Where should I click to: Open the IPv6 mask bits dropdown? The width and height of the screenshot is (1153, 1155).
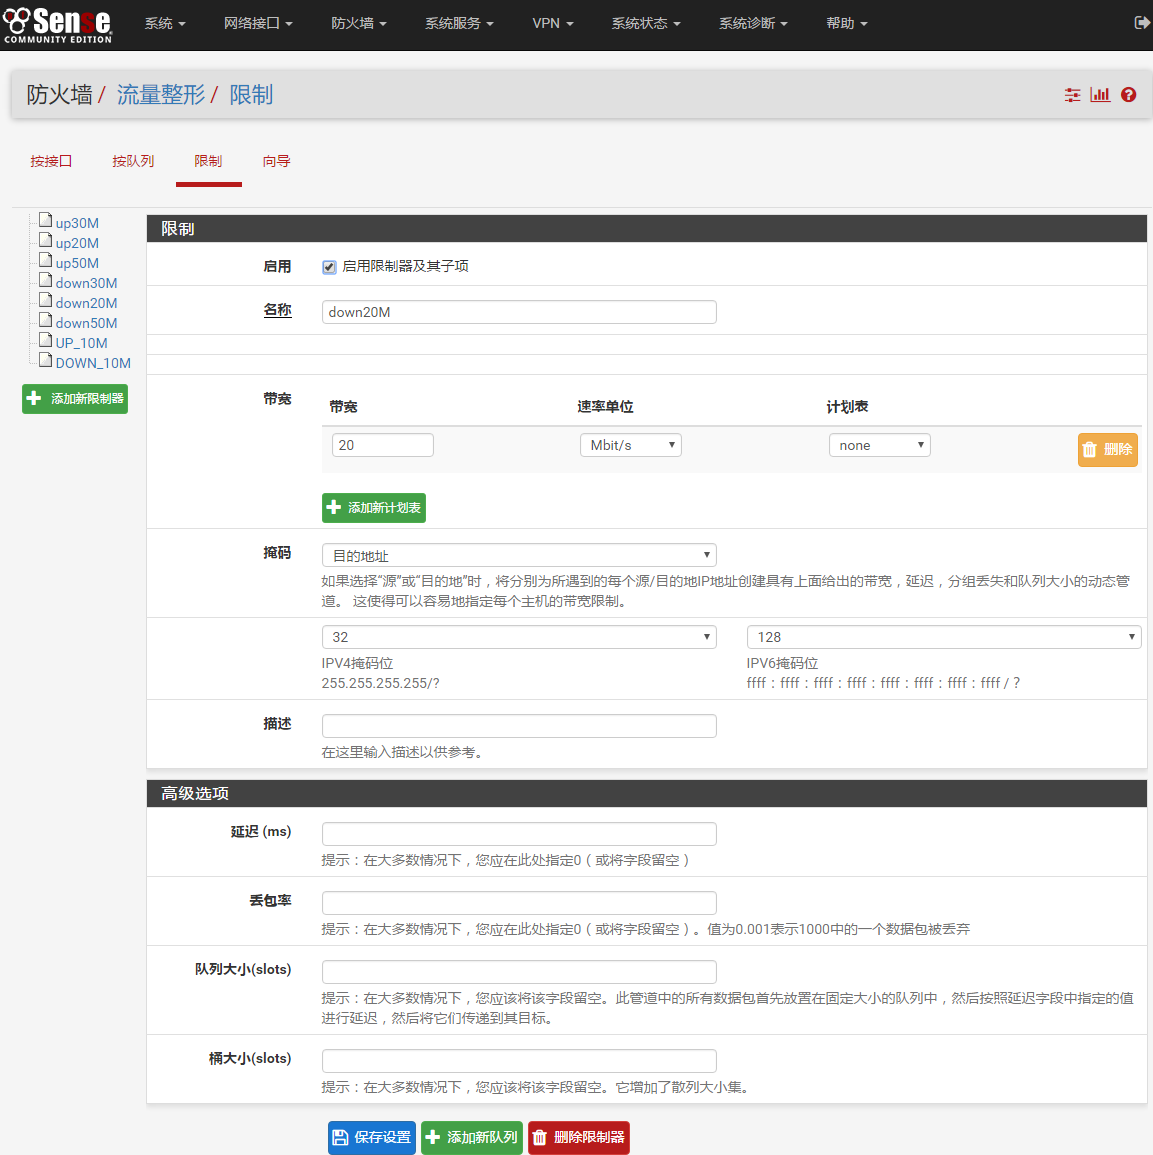click(943, 637)
